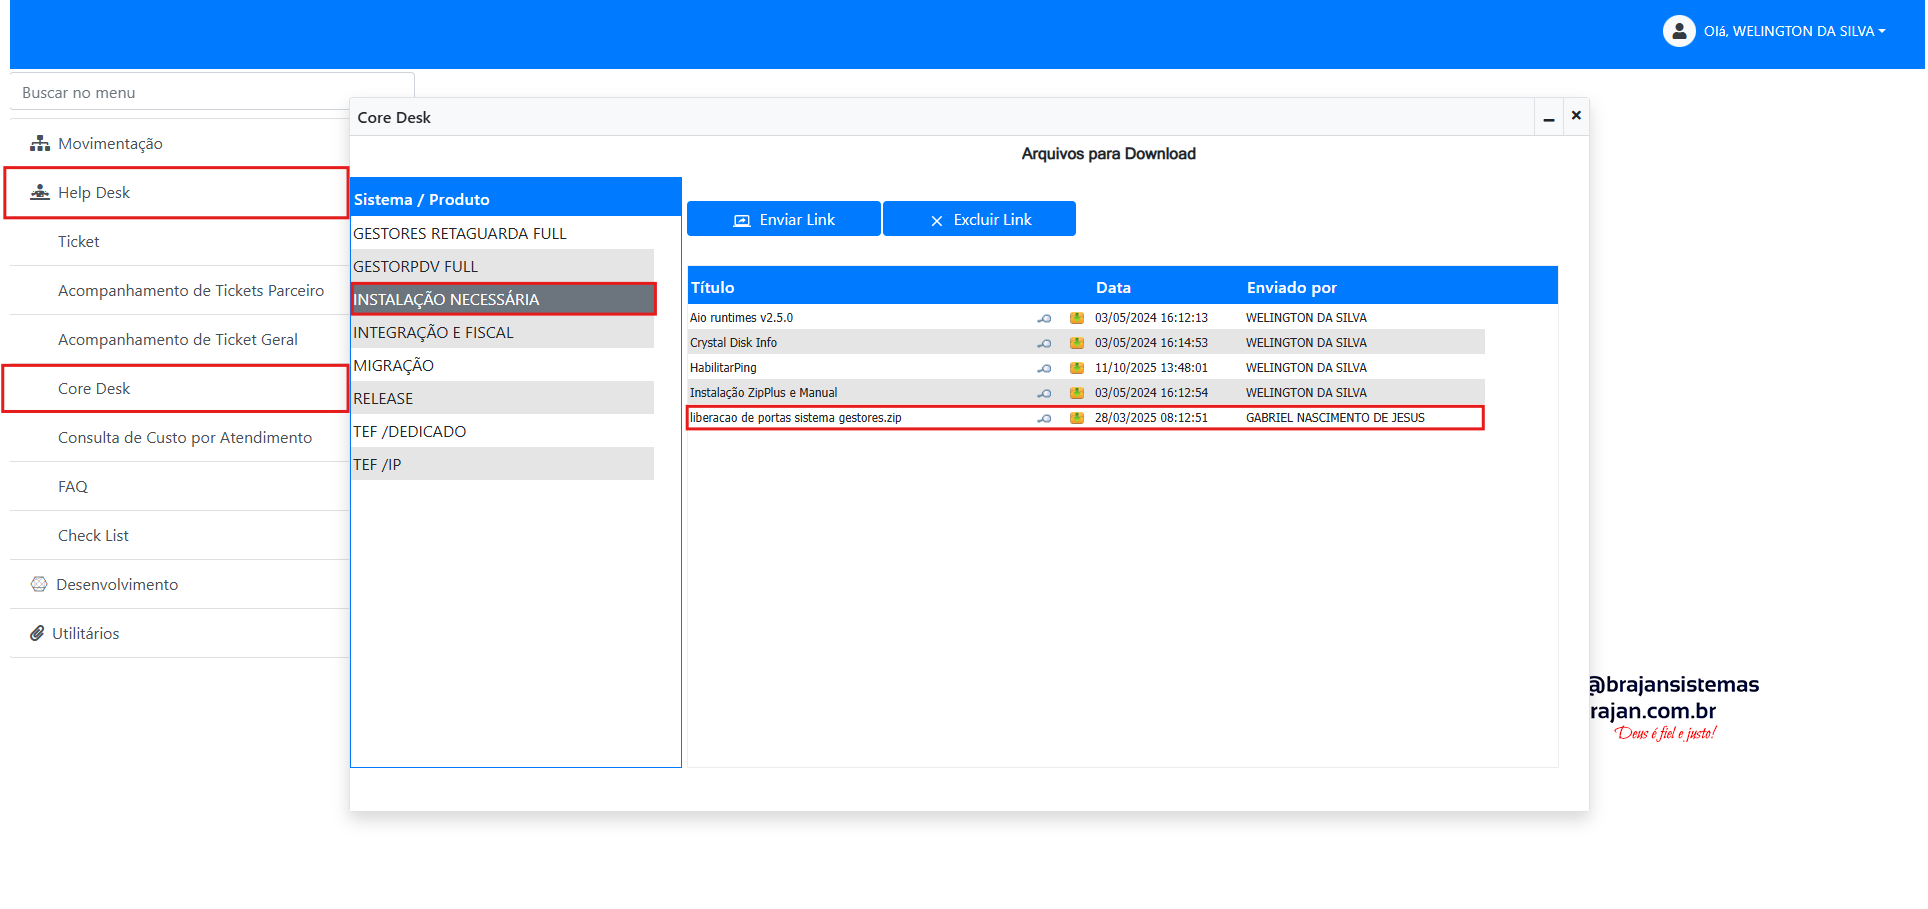Click the user avatar icon in header
This screenshot has height=909, width=1928.
click(x=1678, y=31)
